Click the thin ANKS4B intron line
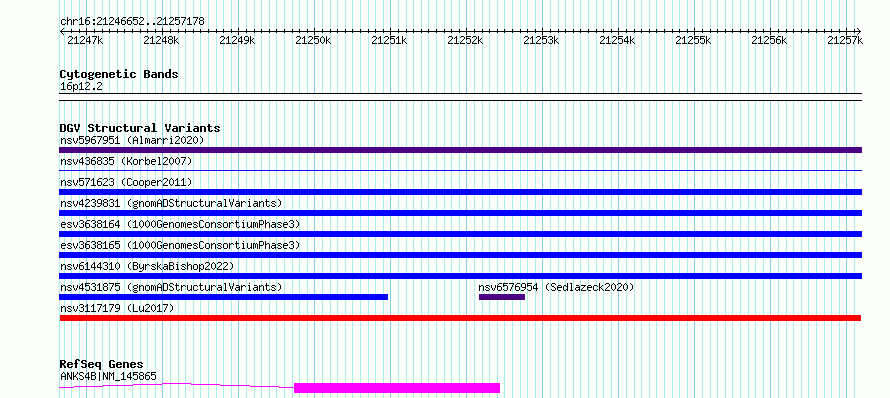This screenshot has height=398, width=890. point(177,385)
